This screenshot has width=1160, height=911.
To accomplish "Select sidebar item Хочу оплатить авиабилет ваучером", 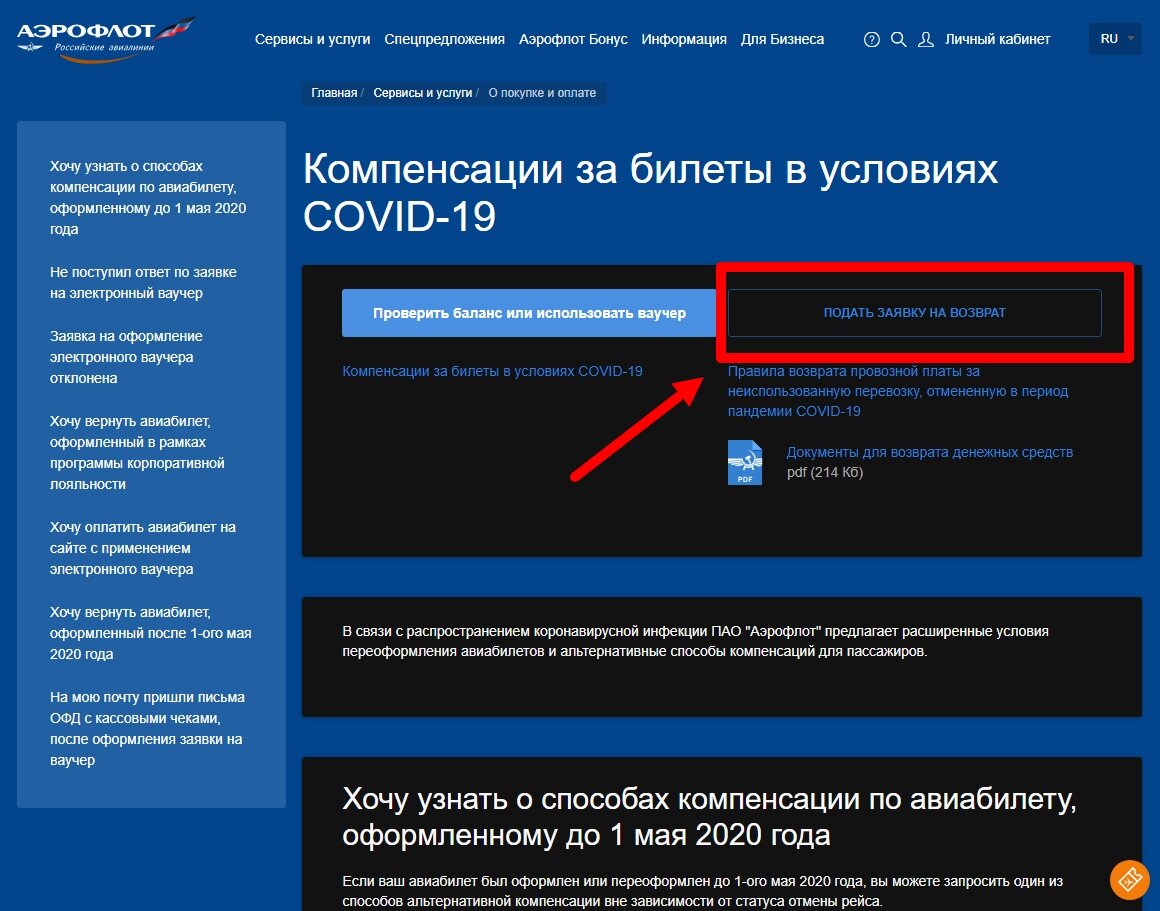I will 143,548.
